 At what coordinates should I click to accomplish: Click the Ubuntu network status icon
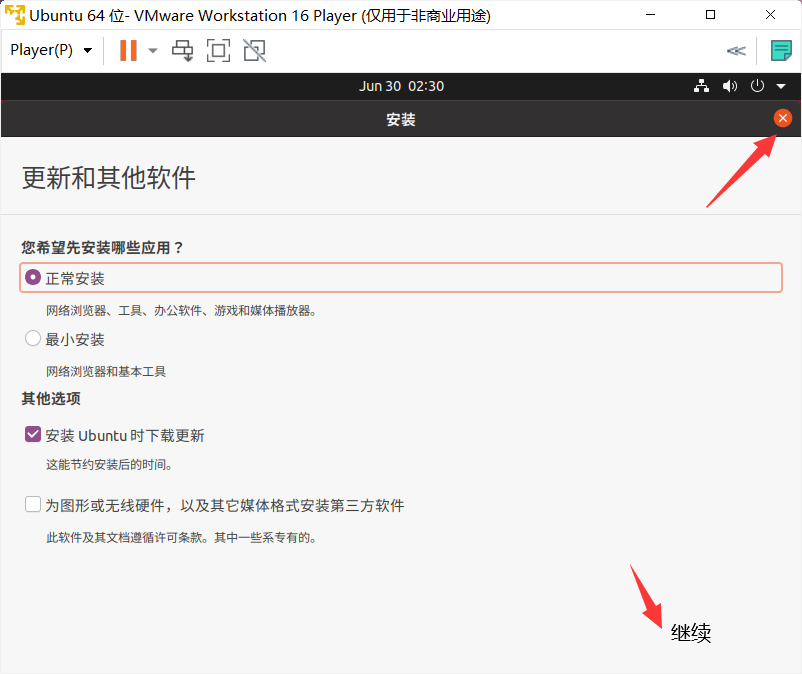[701, 86]
